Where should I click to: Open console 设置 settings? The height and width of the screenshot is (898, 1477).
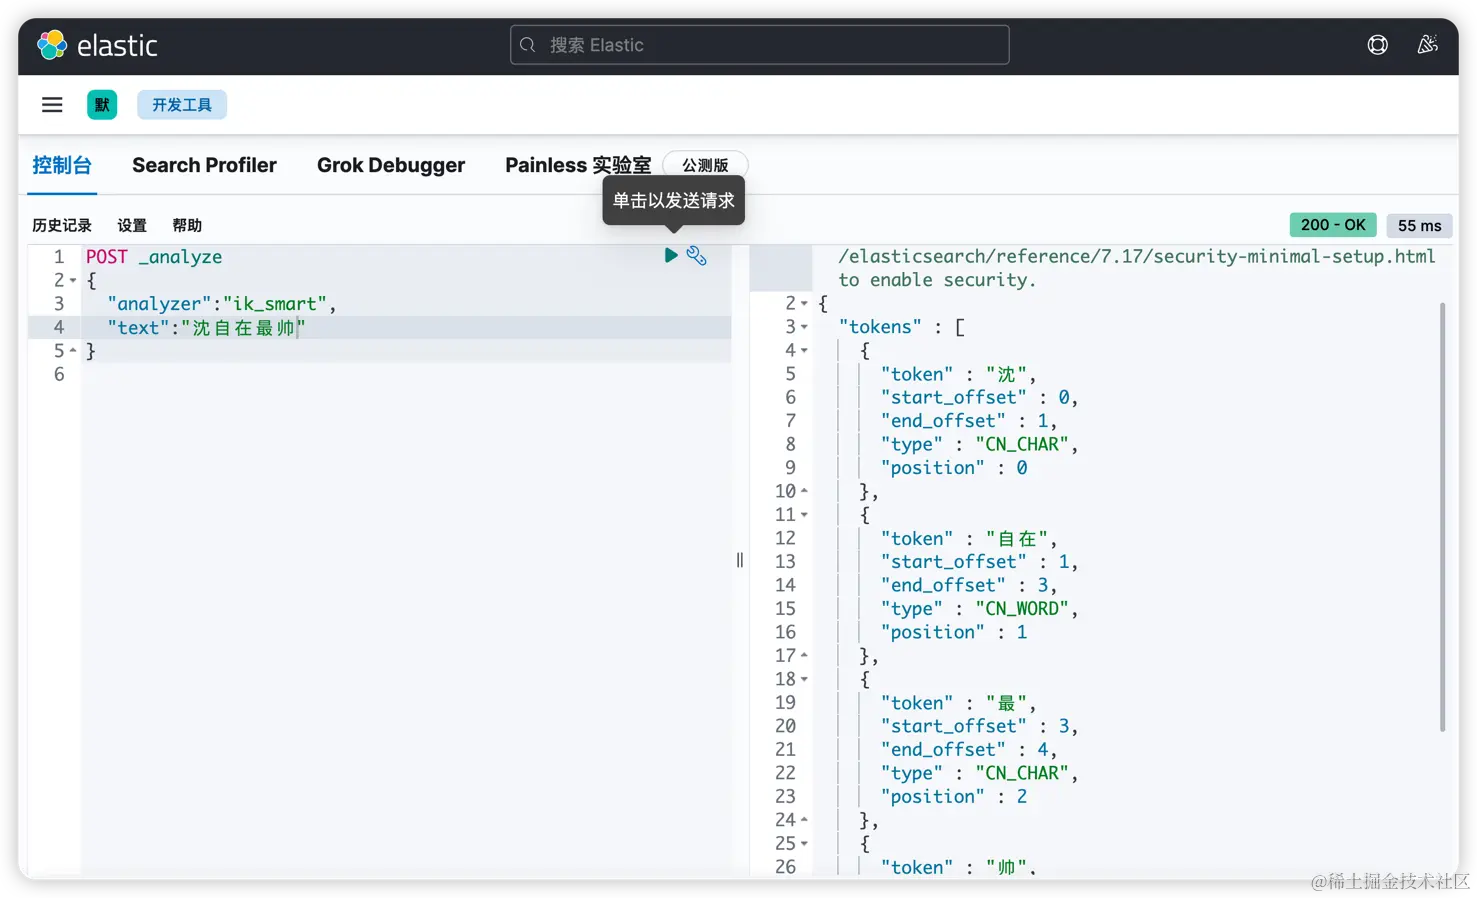click(x=132, y=225)
